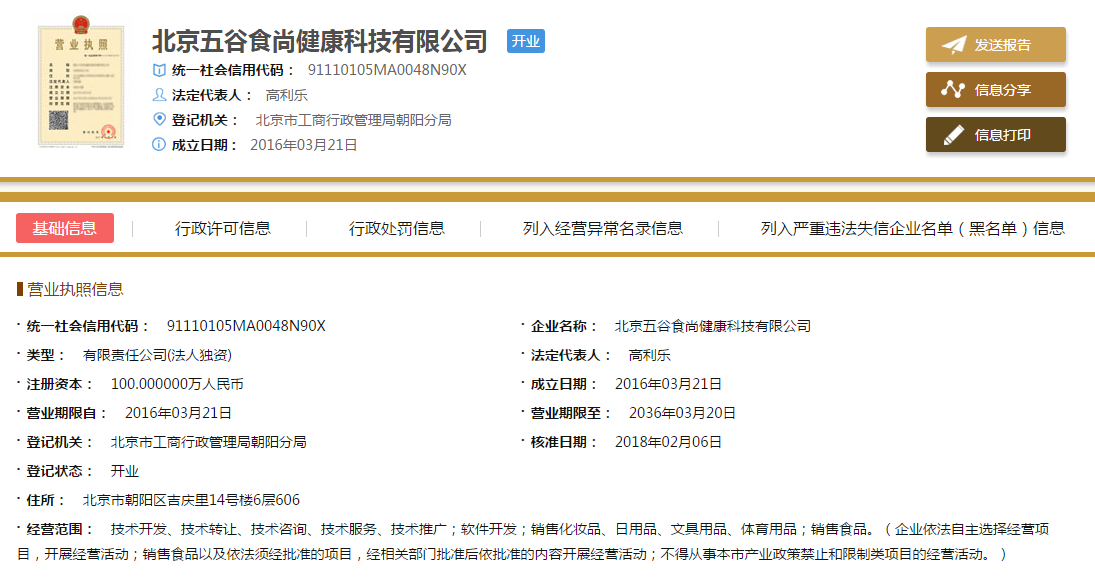Click the book icon beside 统一社会信用代码
Viewport: 1095px width, 579px height.
158,70
